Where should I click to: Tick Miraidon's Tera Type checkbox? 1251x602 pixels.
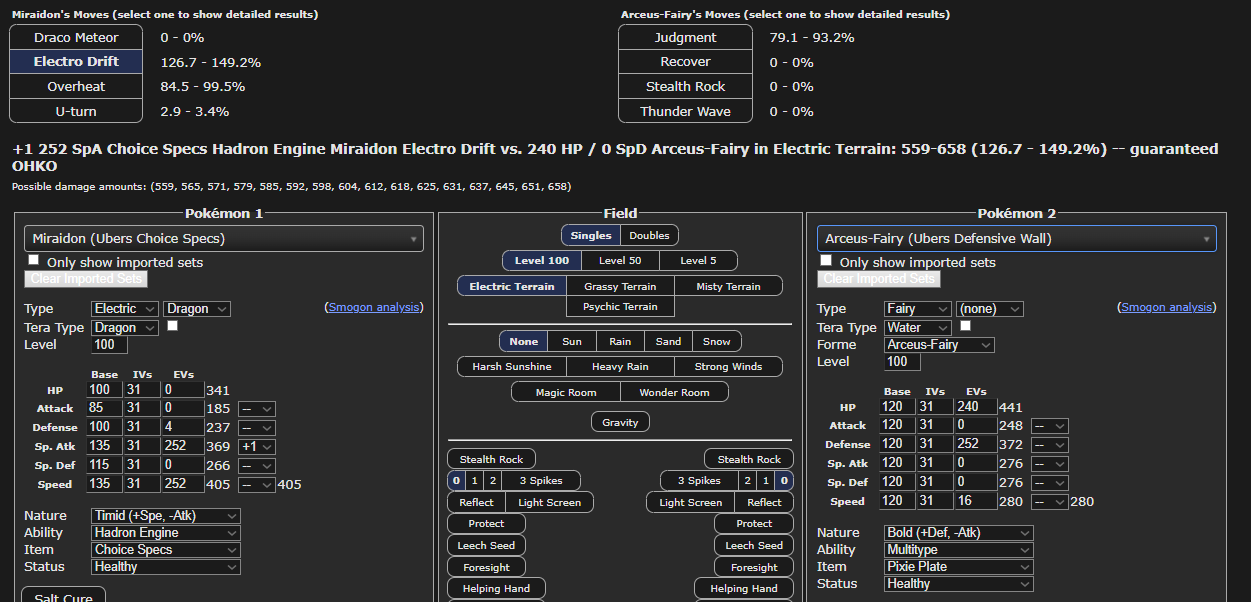pos(172,326)
